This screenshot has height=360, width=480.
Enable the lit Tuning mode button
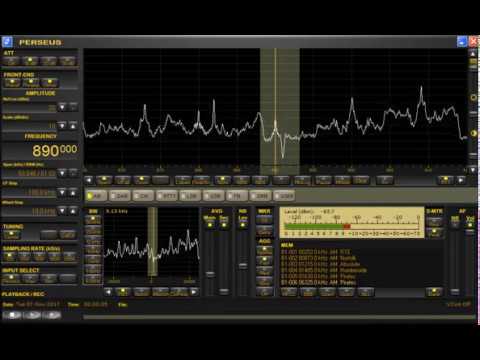point(12,235)
